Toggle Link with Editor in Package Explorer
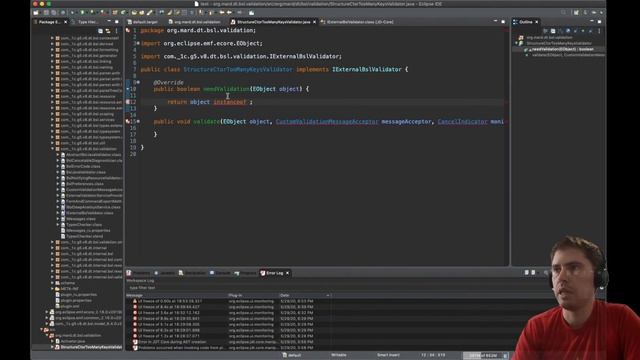The image size is (640, 360). pos(108,31)
